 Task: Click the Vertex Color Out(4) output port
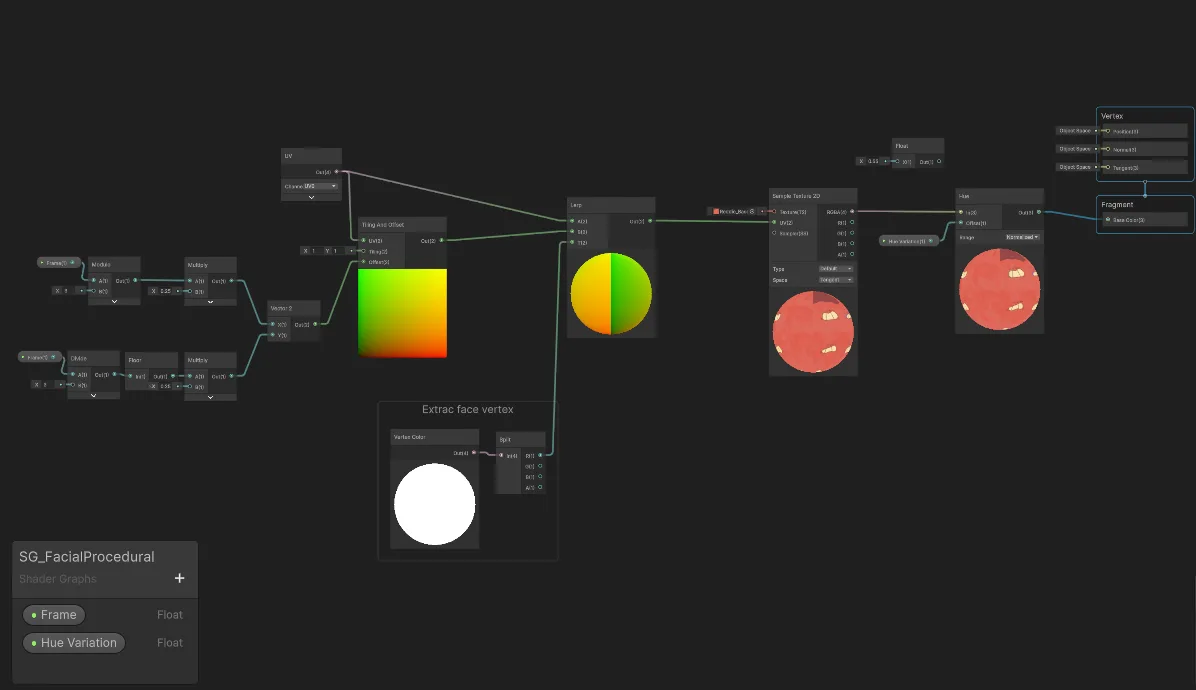(474, 453)
